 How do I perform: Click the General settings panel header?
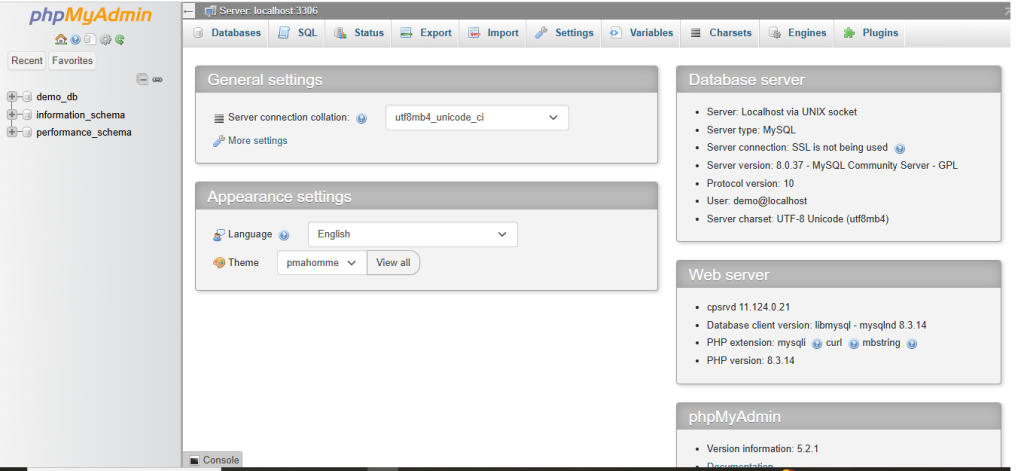[426, 80]
